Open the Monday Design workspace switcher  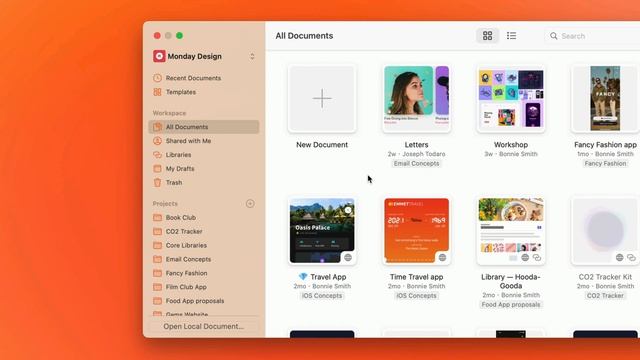(x=252, y=56)
